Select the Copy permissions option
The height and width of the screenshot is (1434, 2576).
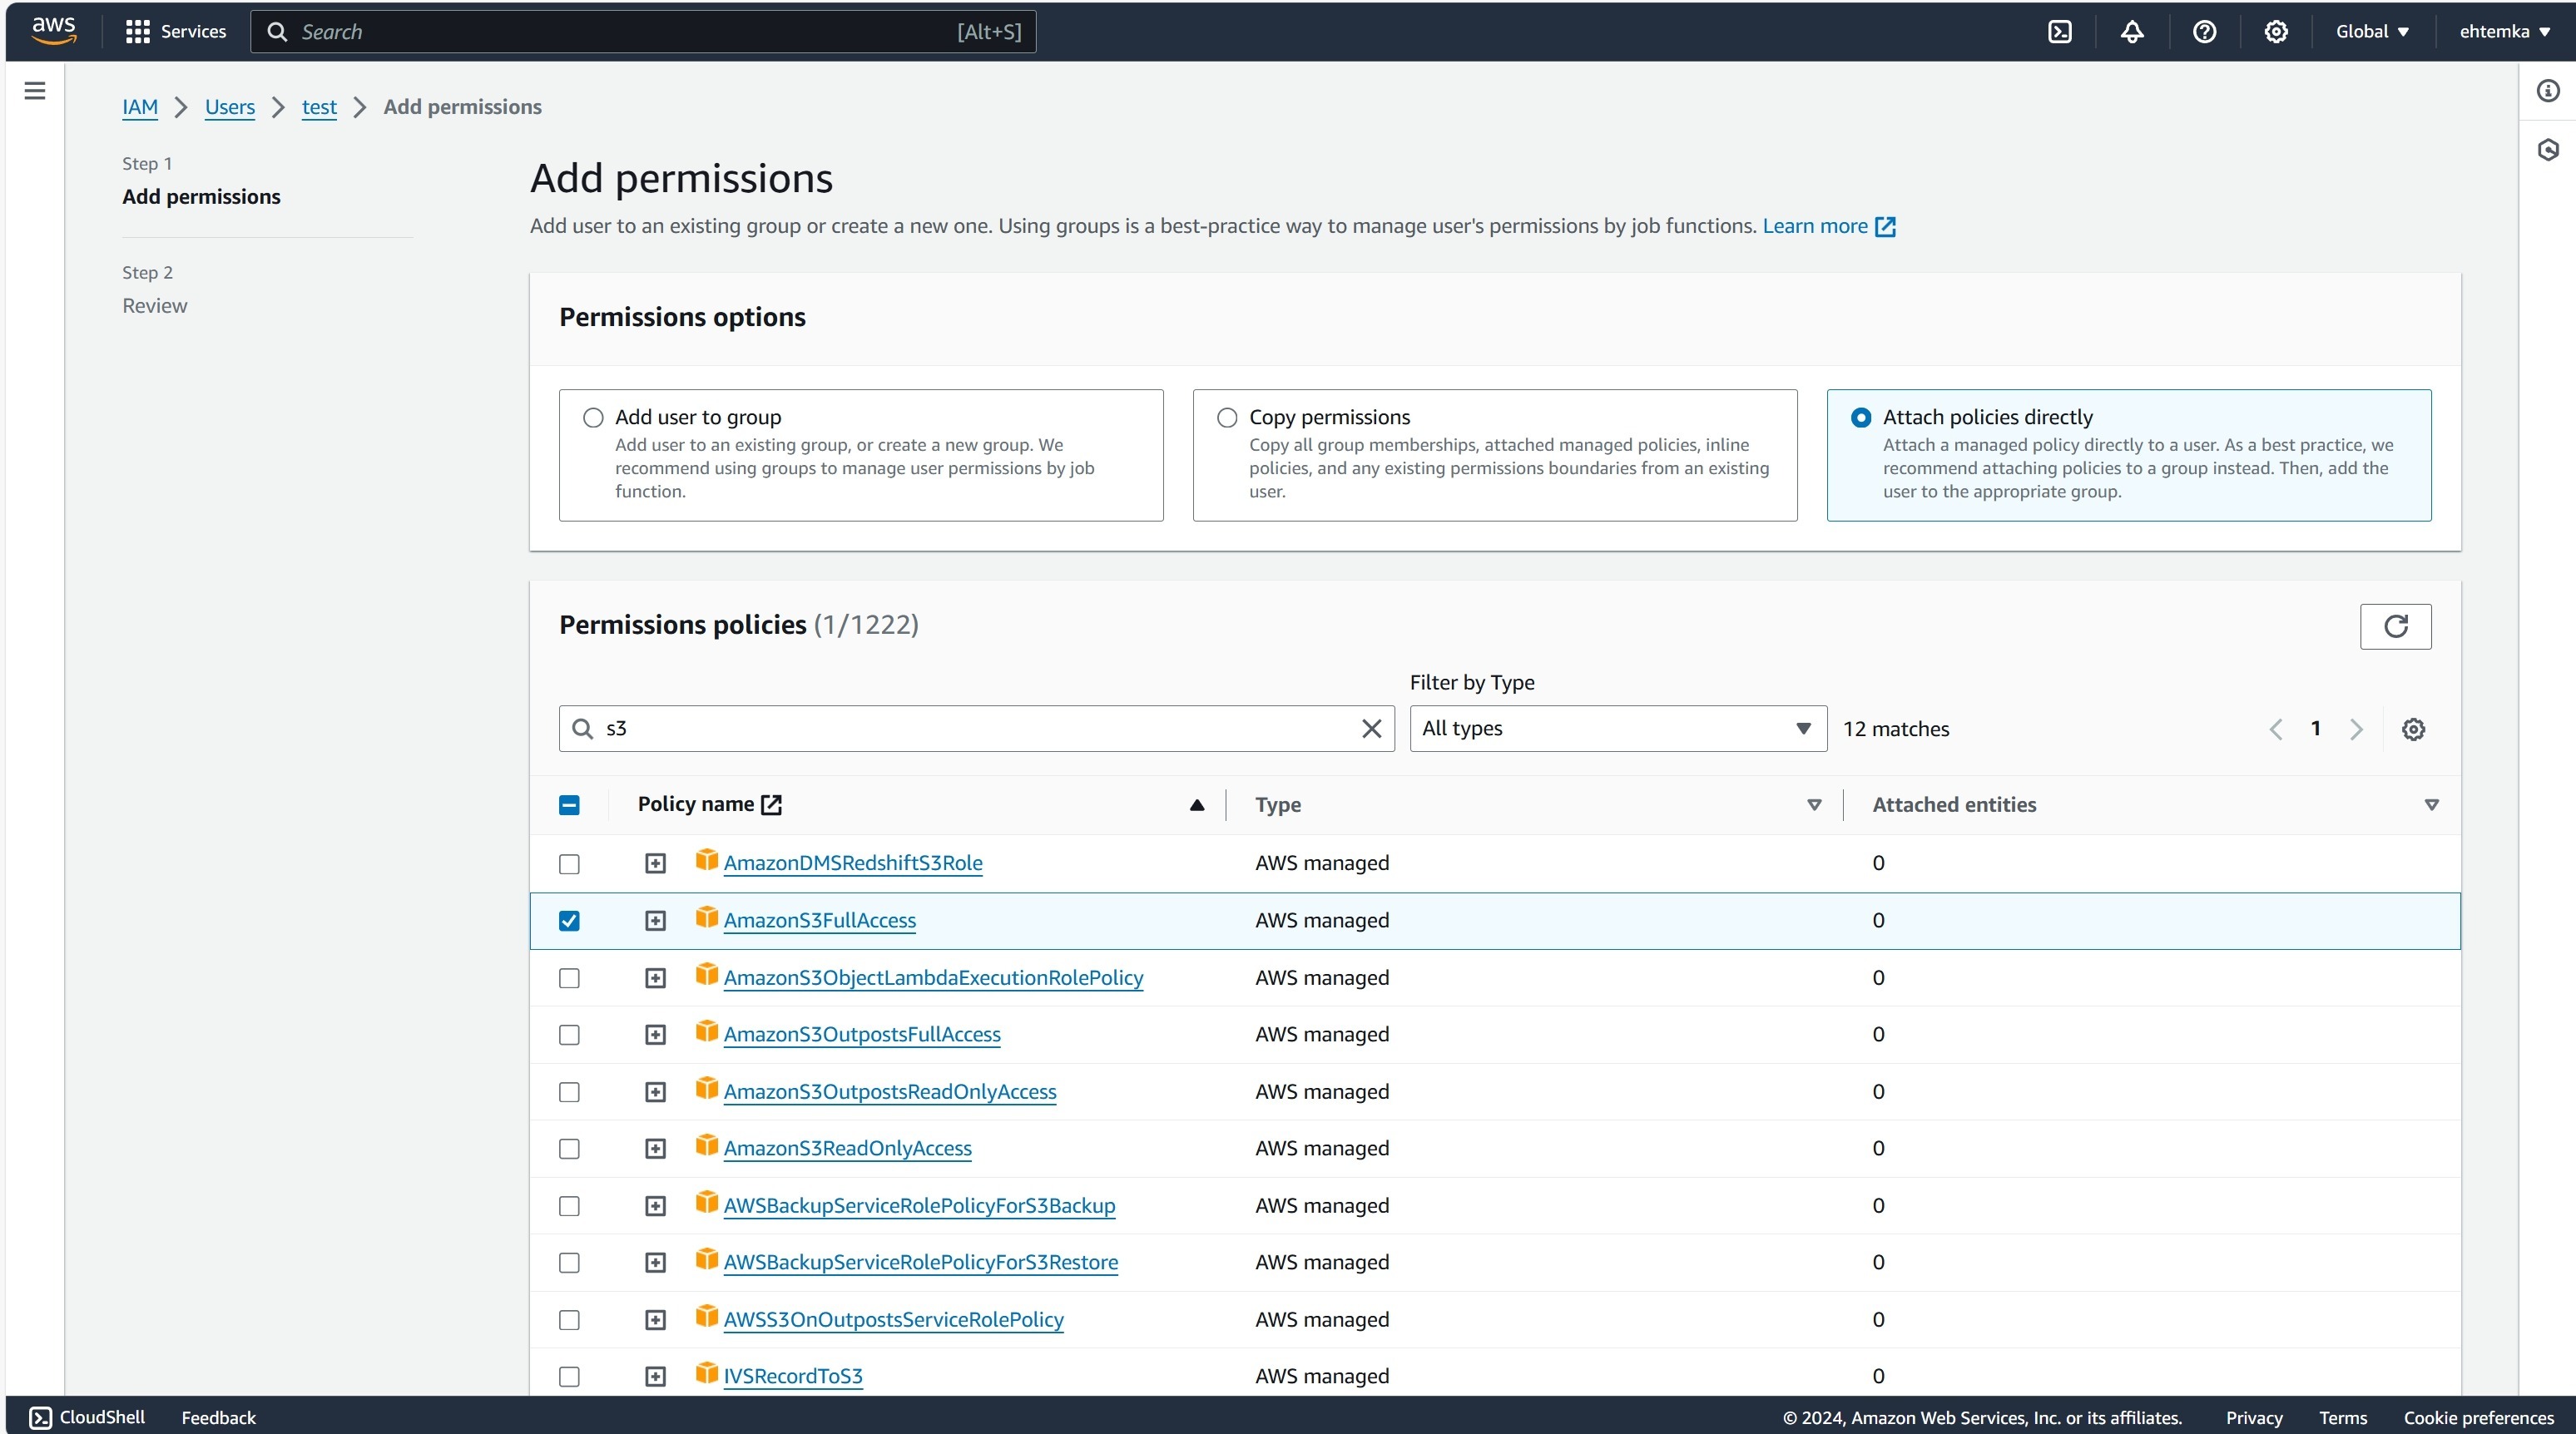pyautogui.click(x=1227, y=418)
